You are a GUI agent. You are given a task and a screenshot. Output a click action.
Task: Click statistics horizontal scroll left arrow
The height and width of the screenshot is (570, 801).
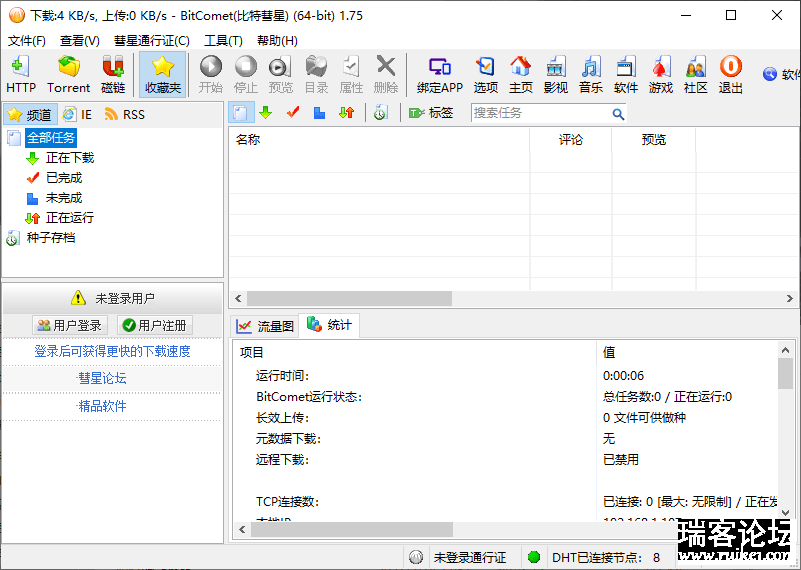[x=242, y=530]
